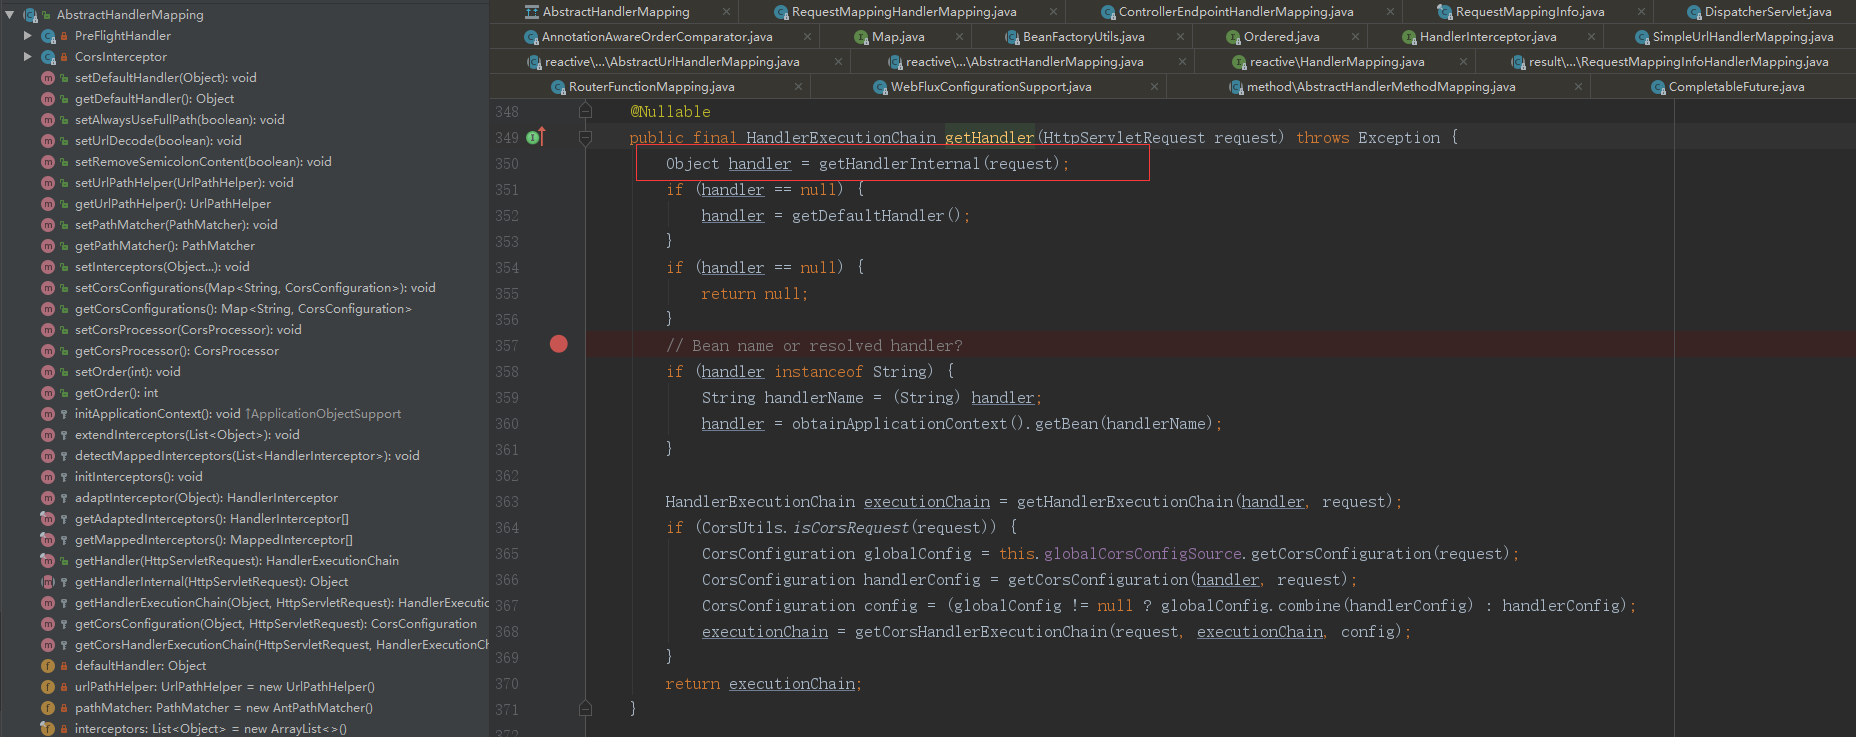Click the method icon beside setCorsProcessor

(x=47, y=330)
